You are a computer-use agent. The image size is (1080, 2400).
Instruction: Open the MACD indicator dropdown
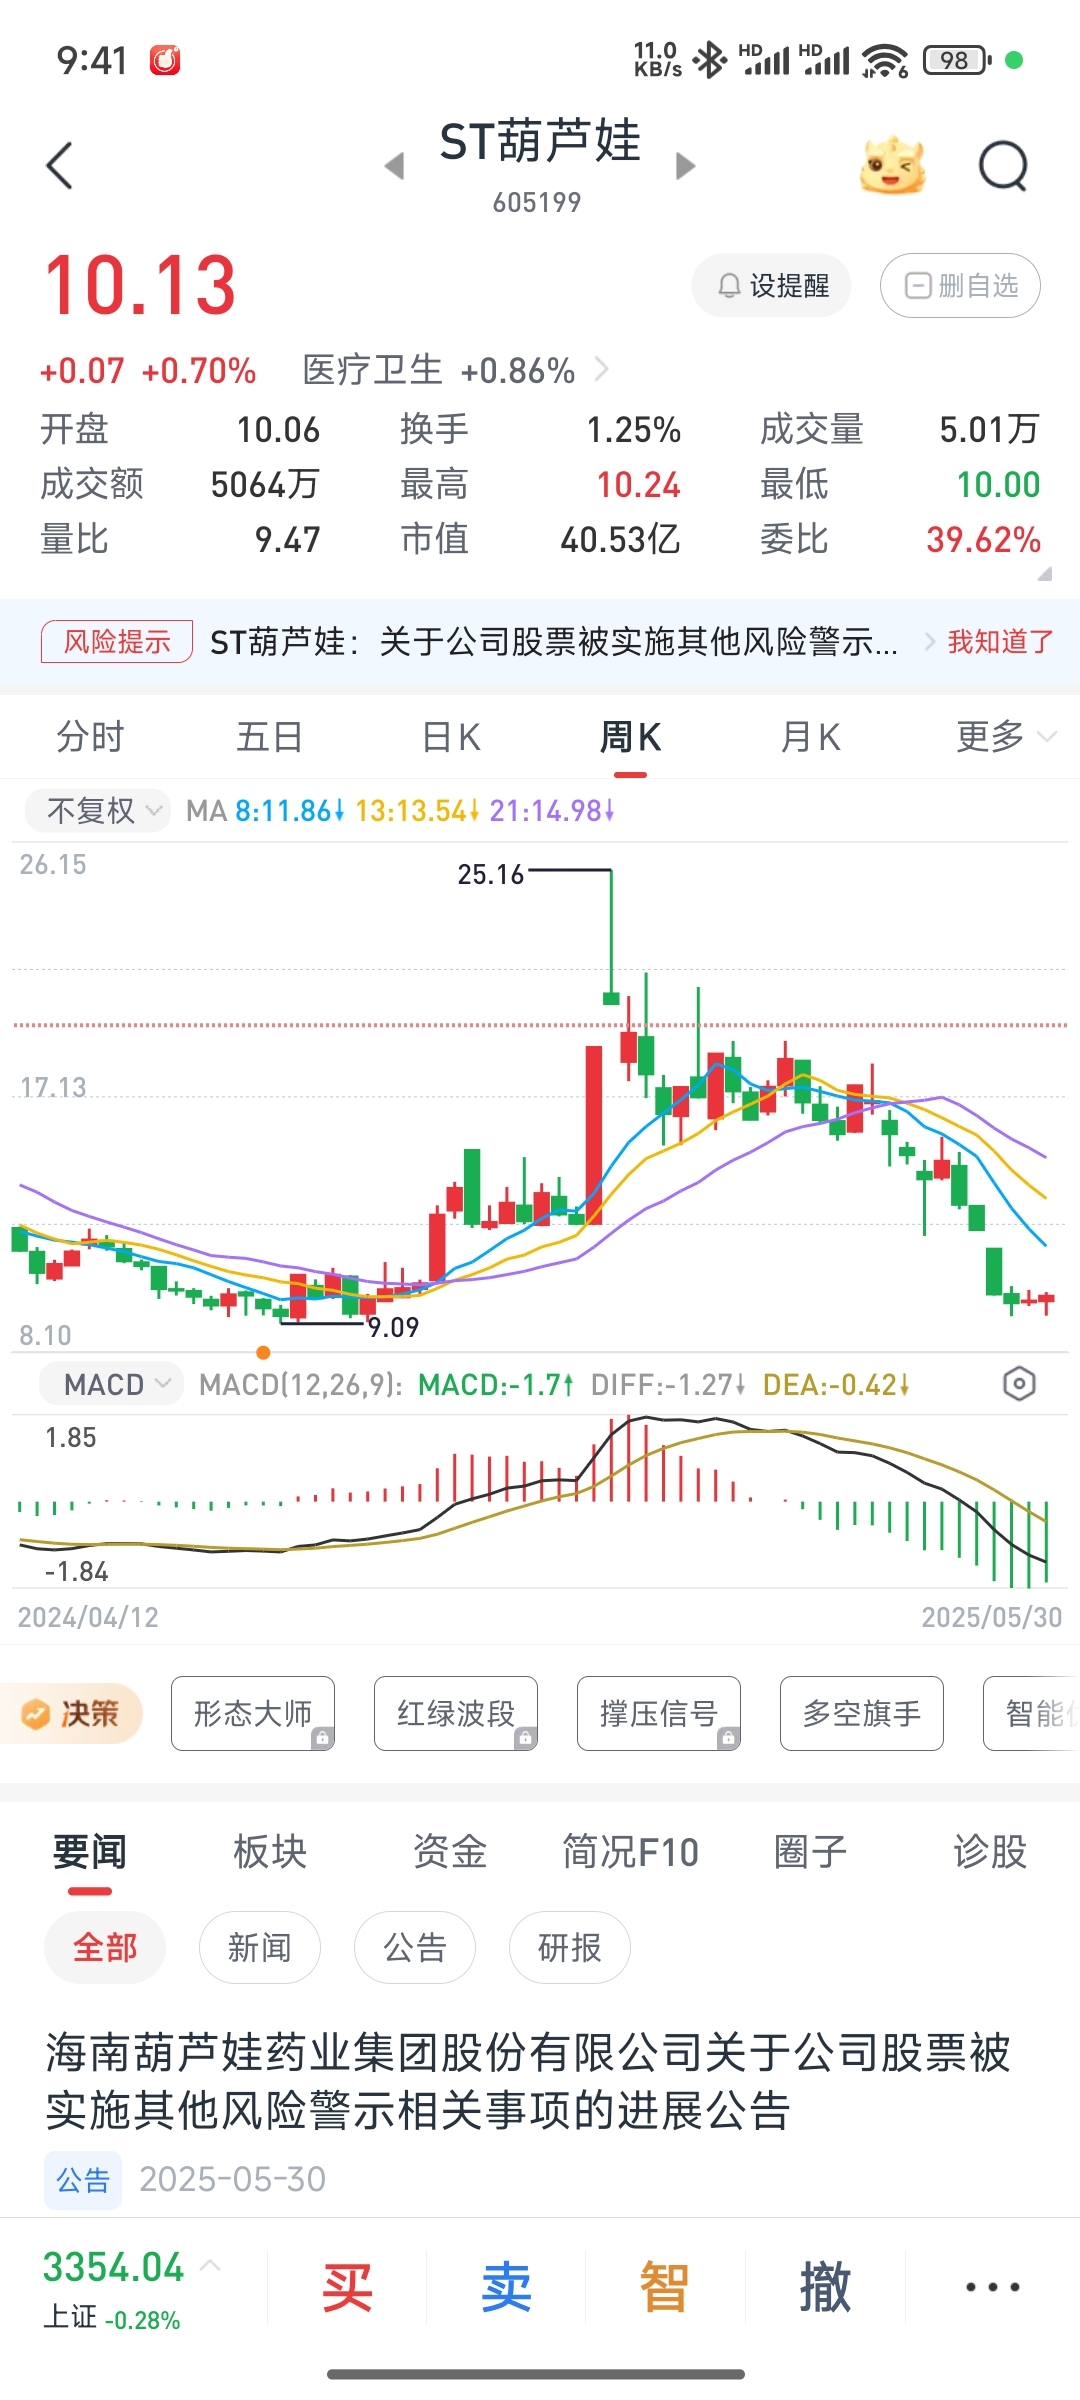click(112, 1385)
